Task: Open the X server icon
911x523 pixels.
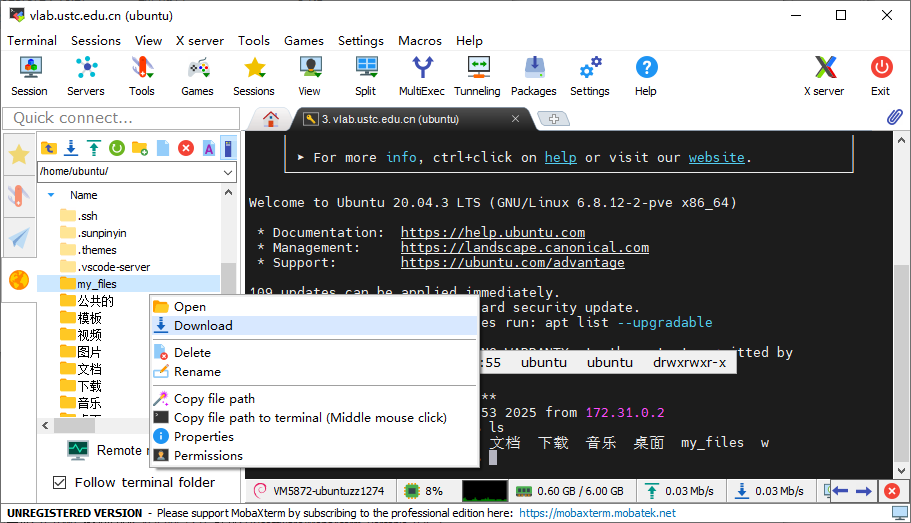Action: pyautogui.click(x=824, y=76)
